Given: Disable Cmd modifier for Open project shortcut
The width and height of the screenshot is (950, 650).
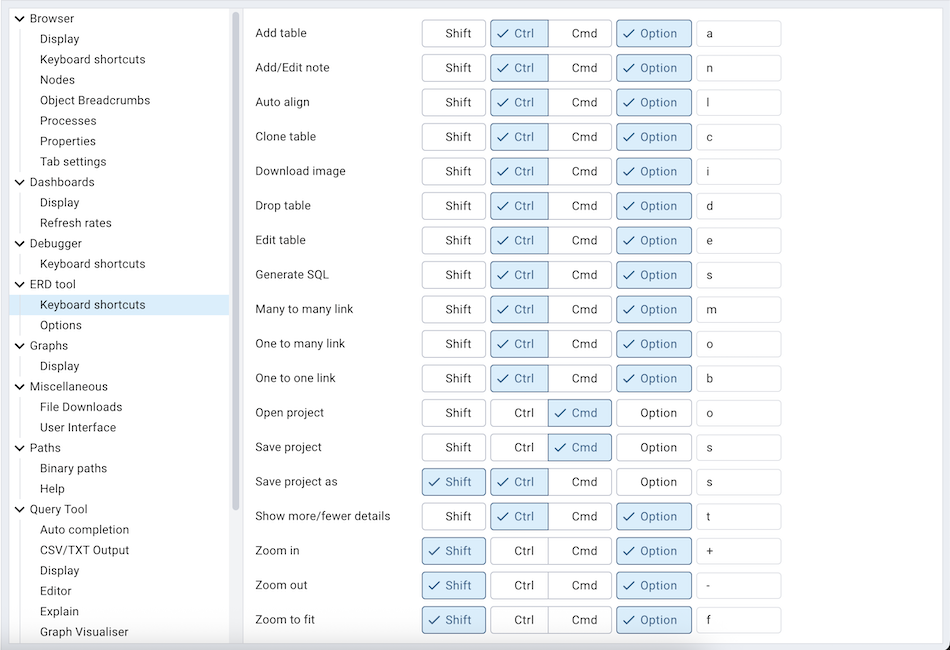Looking at the screenshot, I should pyautogui.click(x=579, y=413).
